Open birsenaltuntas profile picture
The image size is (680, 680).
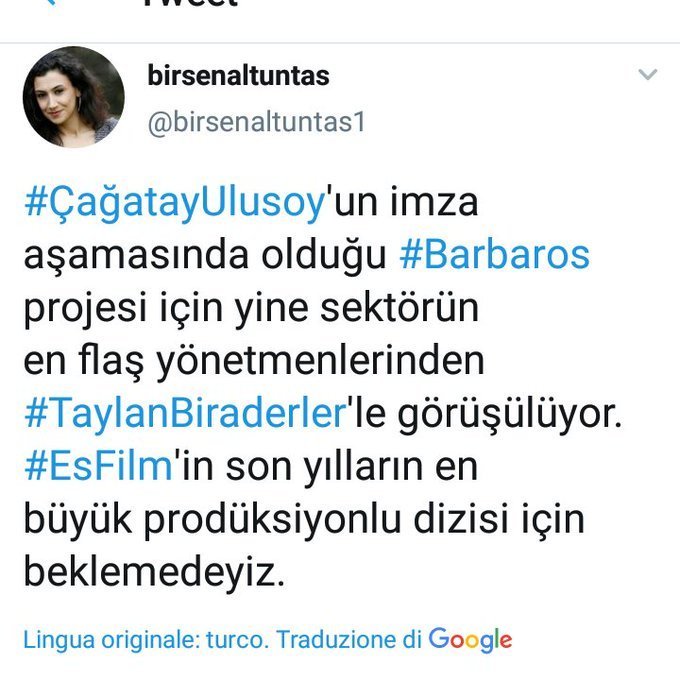73,97
